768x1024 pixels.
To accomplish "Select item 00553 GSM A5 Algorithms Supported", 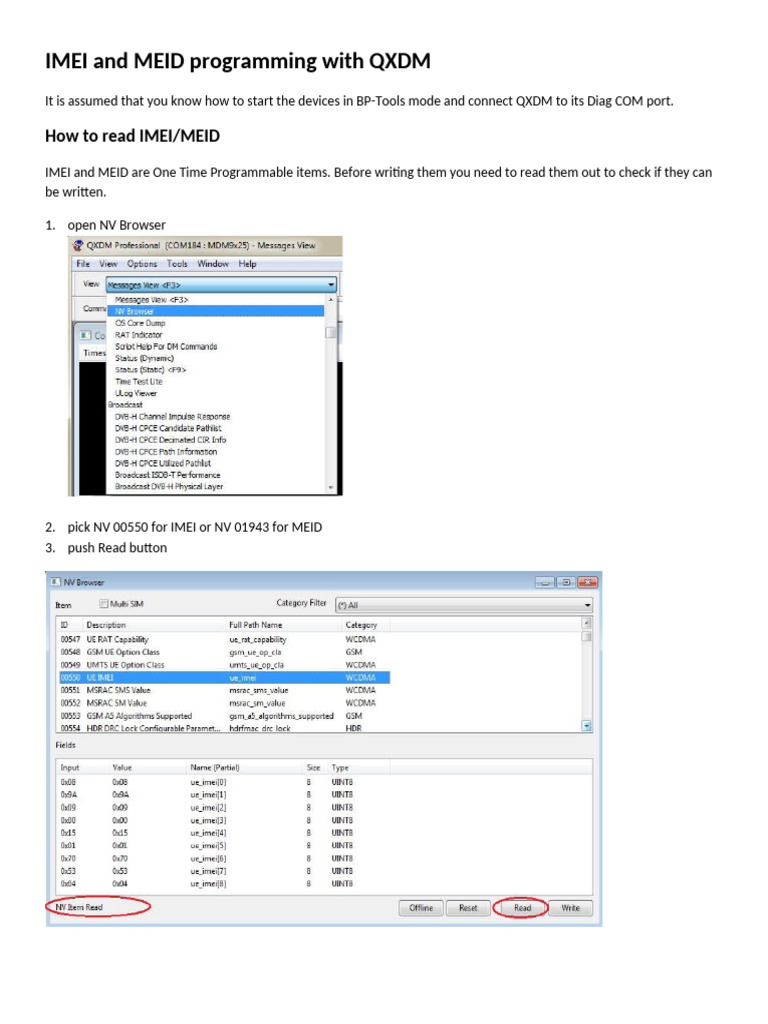I will click(224, 716).
